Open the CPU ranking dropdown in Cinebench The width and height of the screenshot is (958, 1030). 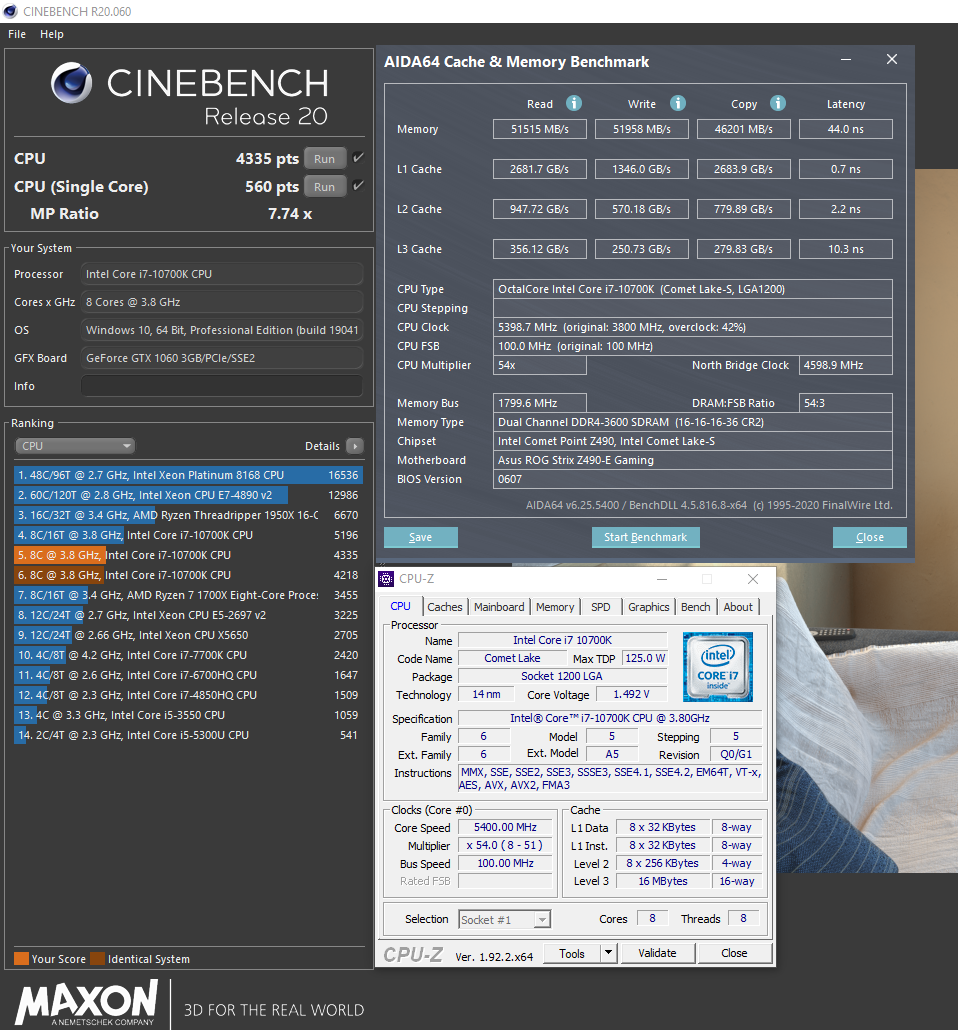[75, 446]
